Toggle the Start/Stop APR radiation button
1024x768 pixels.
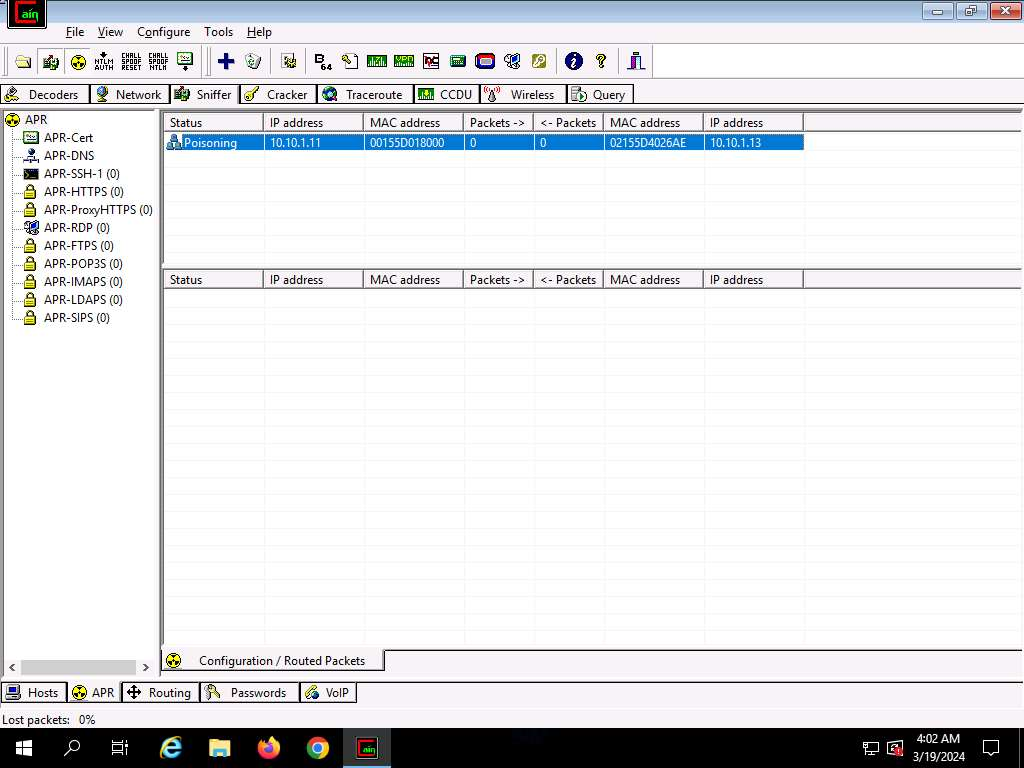tap(78, 61)
